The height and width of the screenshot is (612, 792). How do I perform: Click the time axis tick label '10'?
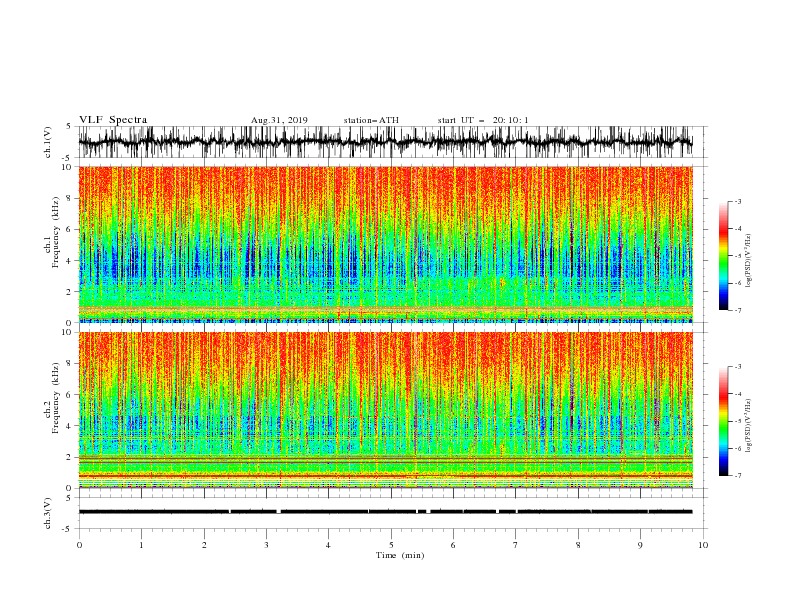(x=703, y=545)
